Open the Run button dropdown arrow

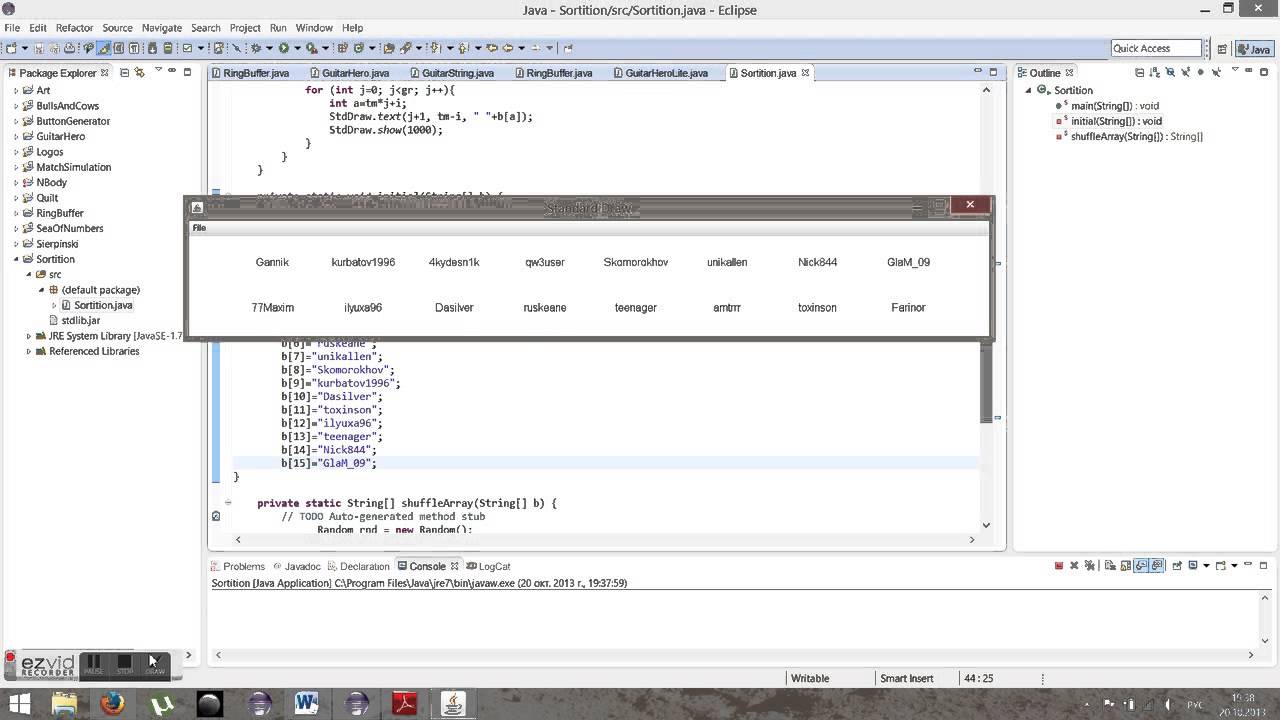click(x=297, y=48)
